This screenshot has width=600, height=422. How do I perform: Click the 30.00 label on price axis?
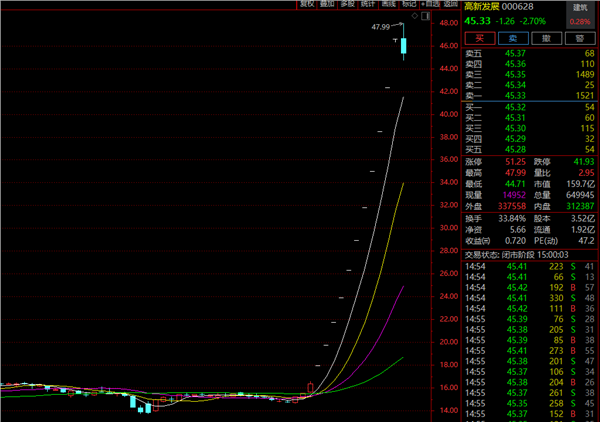(x=449, y=228)
